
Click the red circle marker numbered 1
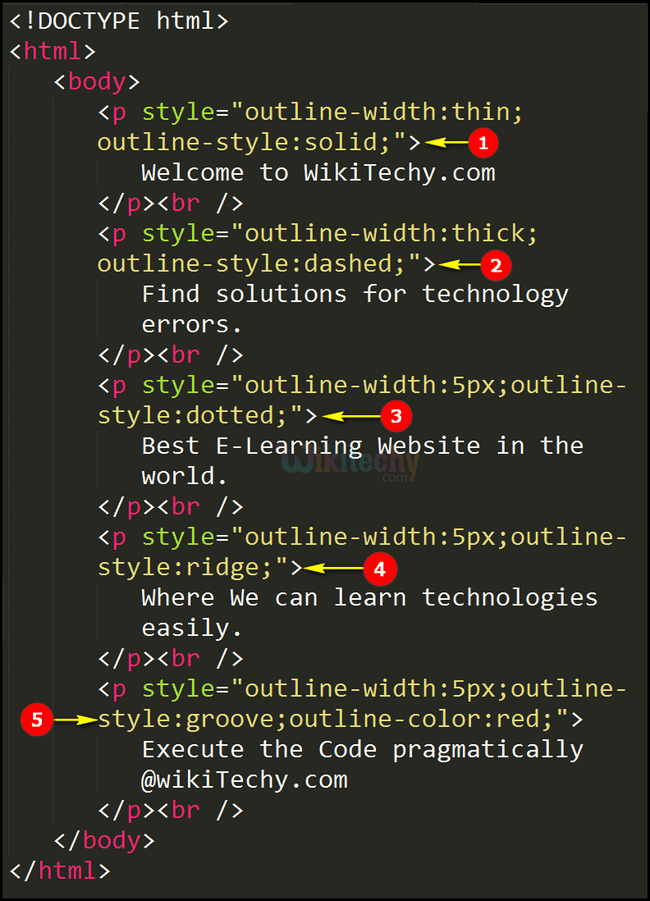pos(482,143)
